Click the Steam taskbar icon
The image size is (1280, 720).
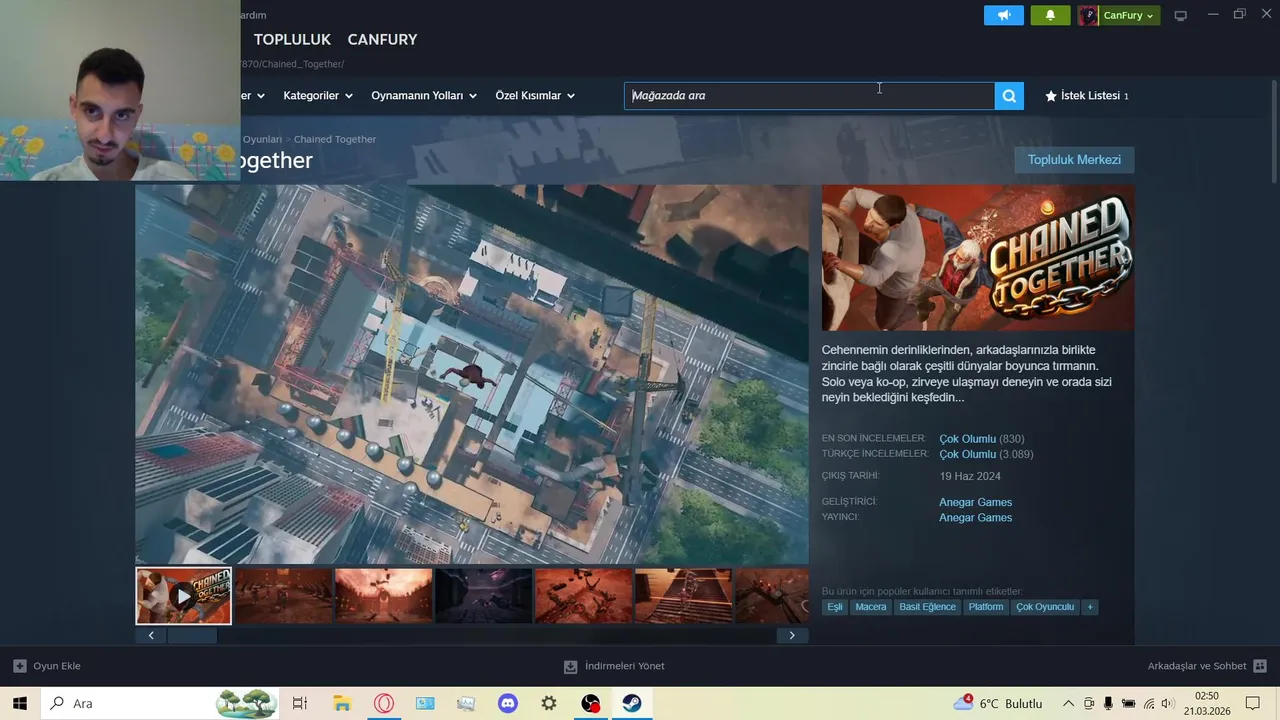click(x=632, y=703)
